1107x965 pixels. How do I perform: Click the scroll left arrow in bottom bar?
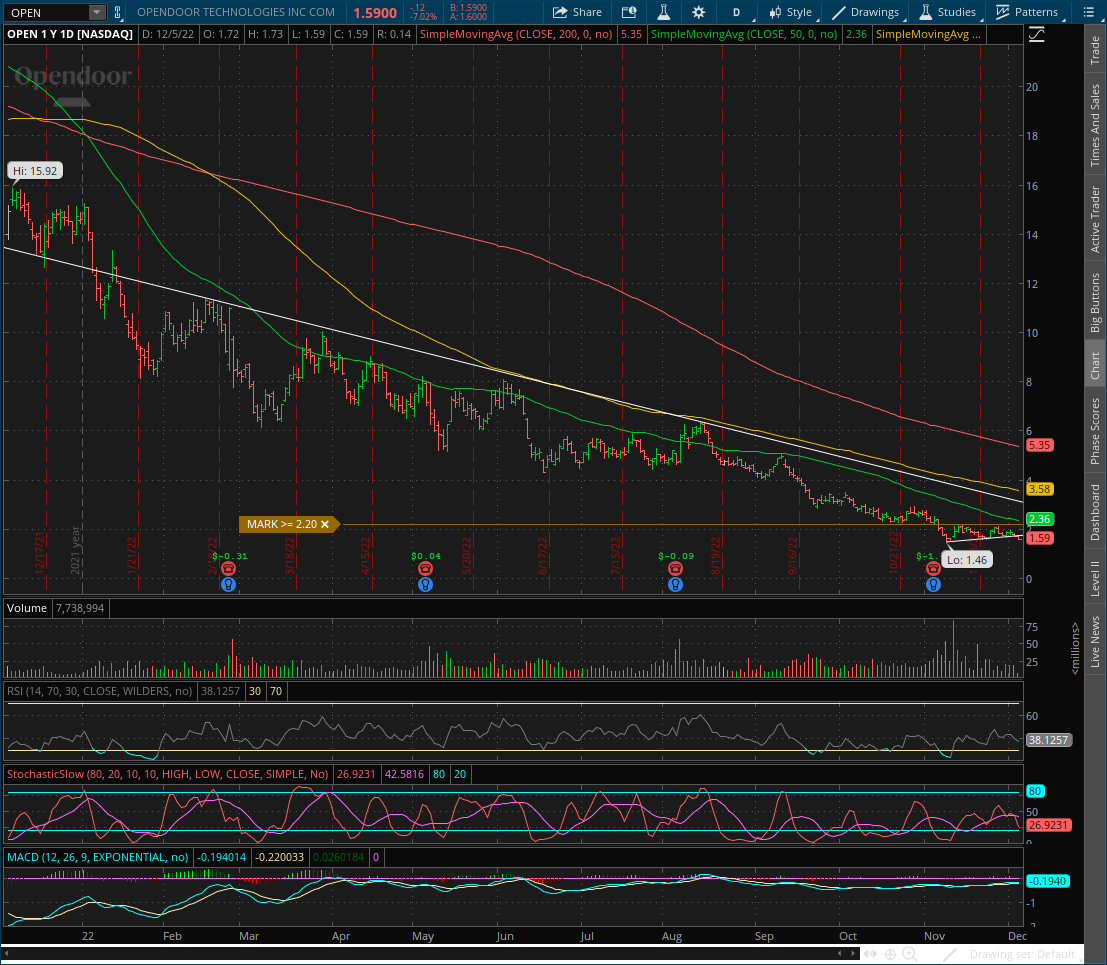[x=839, y=954]
